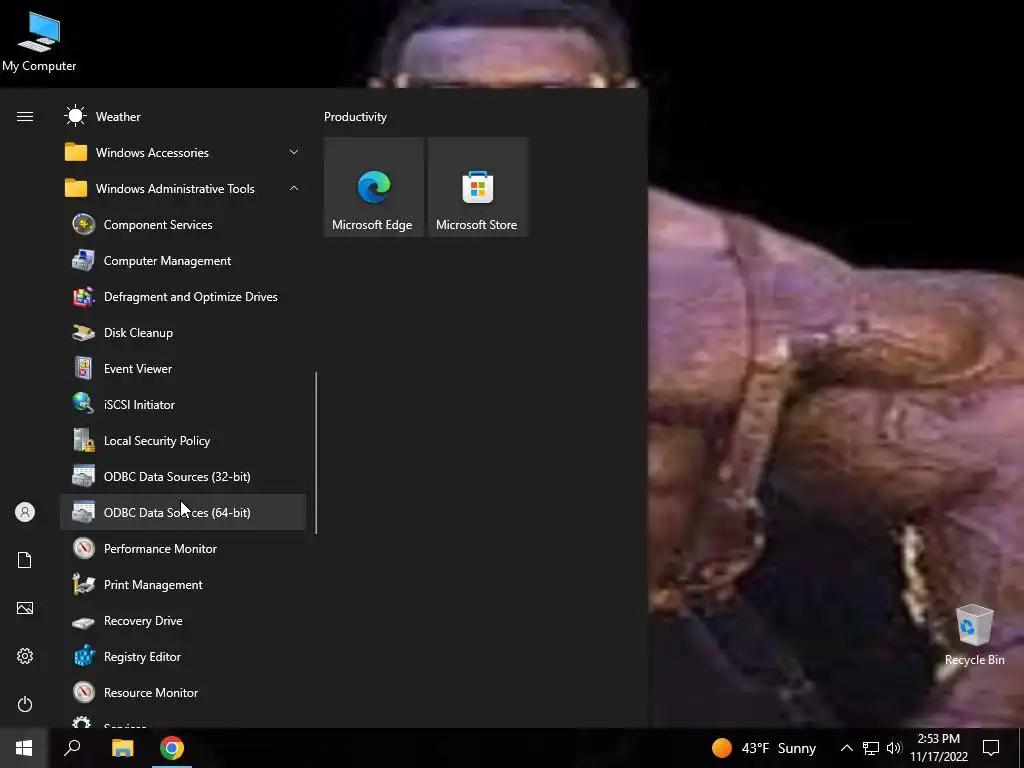
Task: Launch Performance Monitor
Action: coord(183,549)
